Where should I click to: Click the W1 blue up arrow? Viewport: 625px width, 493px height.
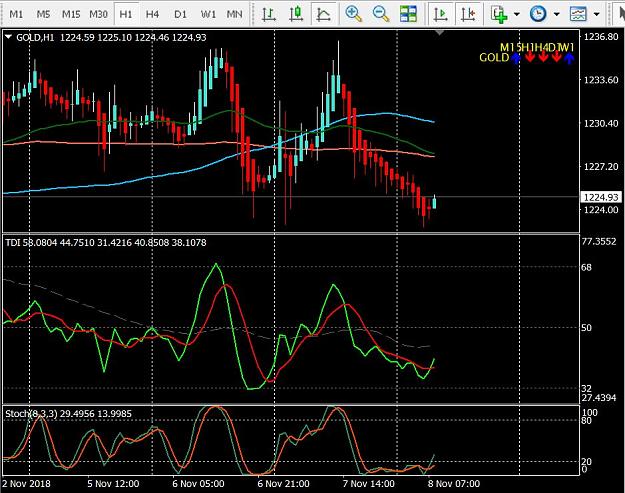569,58
